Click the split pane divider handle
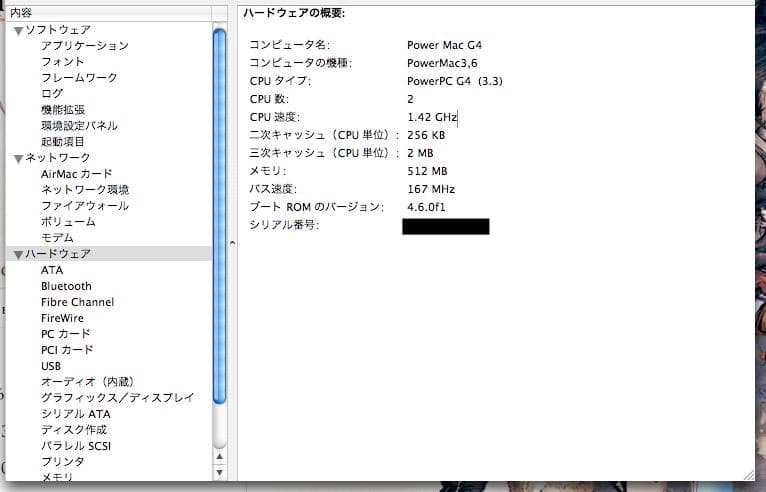 pyautogui.click(x=233, y=243)
